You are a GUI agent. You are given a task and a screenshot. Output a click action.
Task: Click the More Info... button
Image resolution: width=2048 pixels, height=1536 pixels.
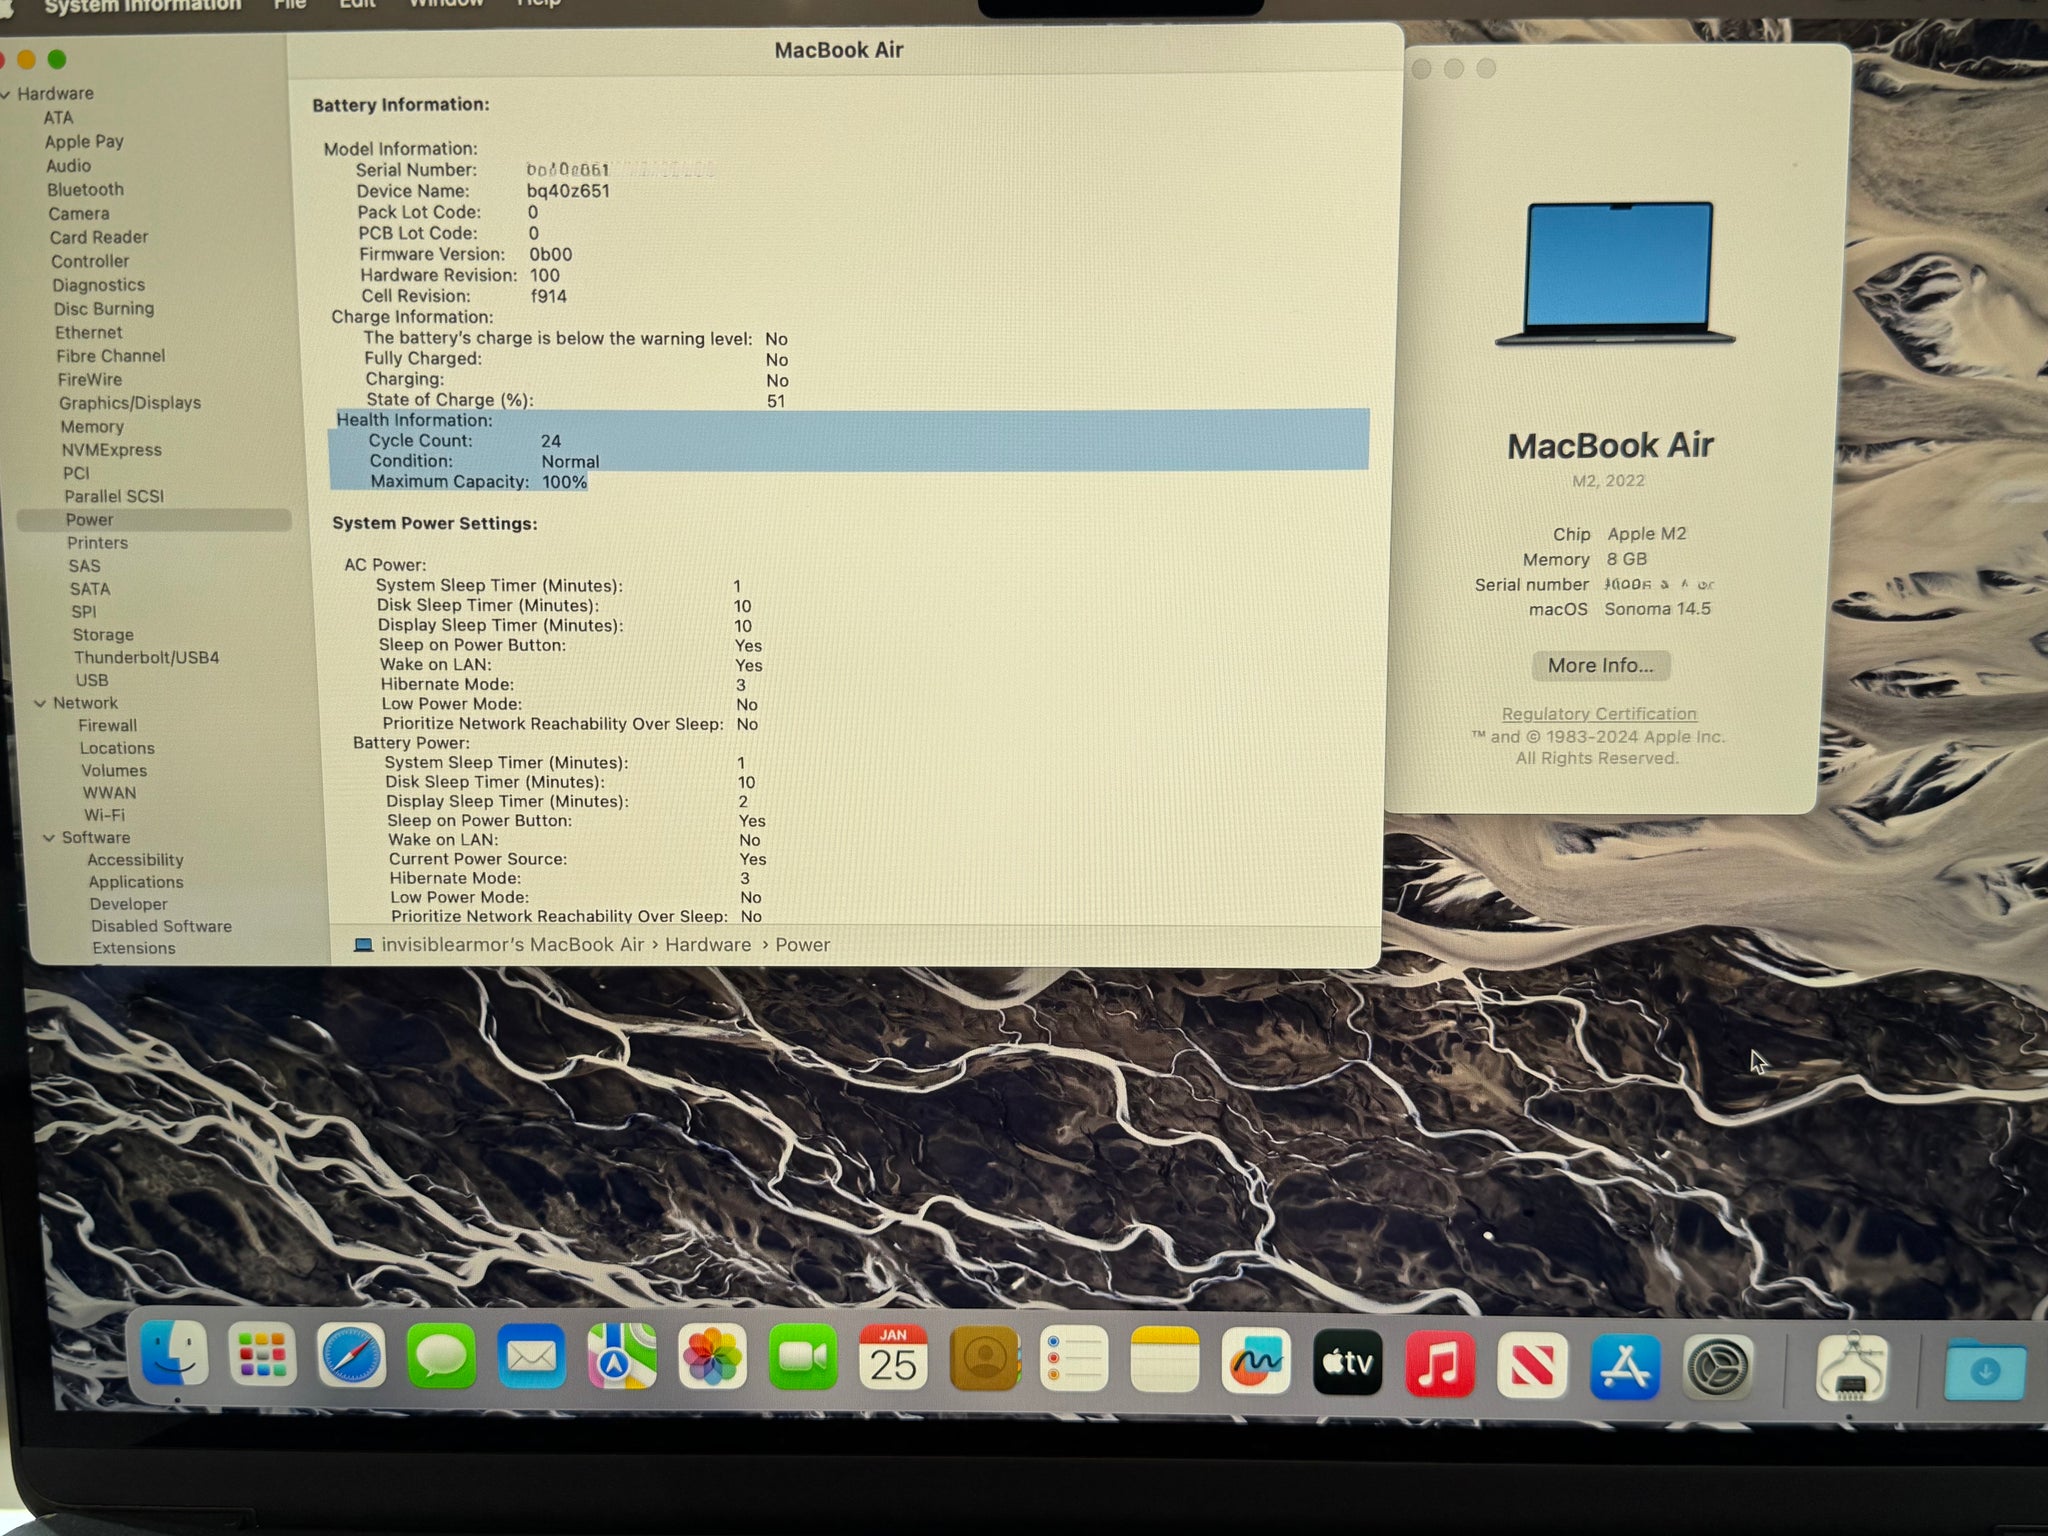[1600, 666]
